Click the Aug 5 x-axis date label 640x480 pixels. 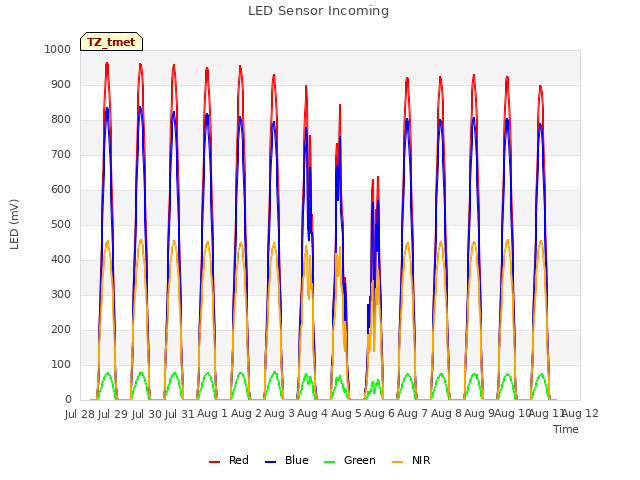tap(346, 414)
